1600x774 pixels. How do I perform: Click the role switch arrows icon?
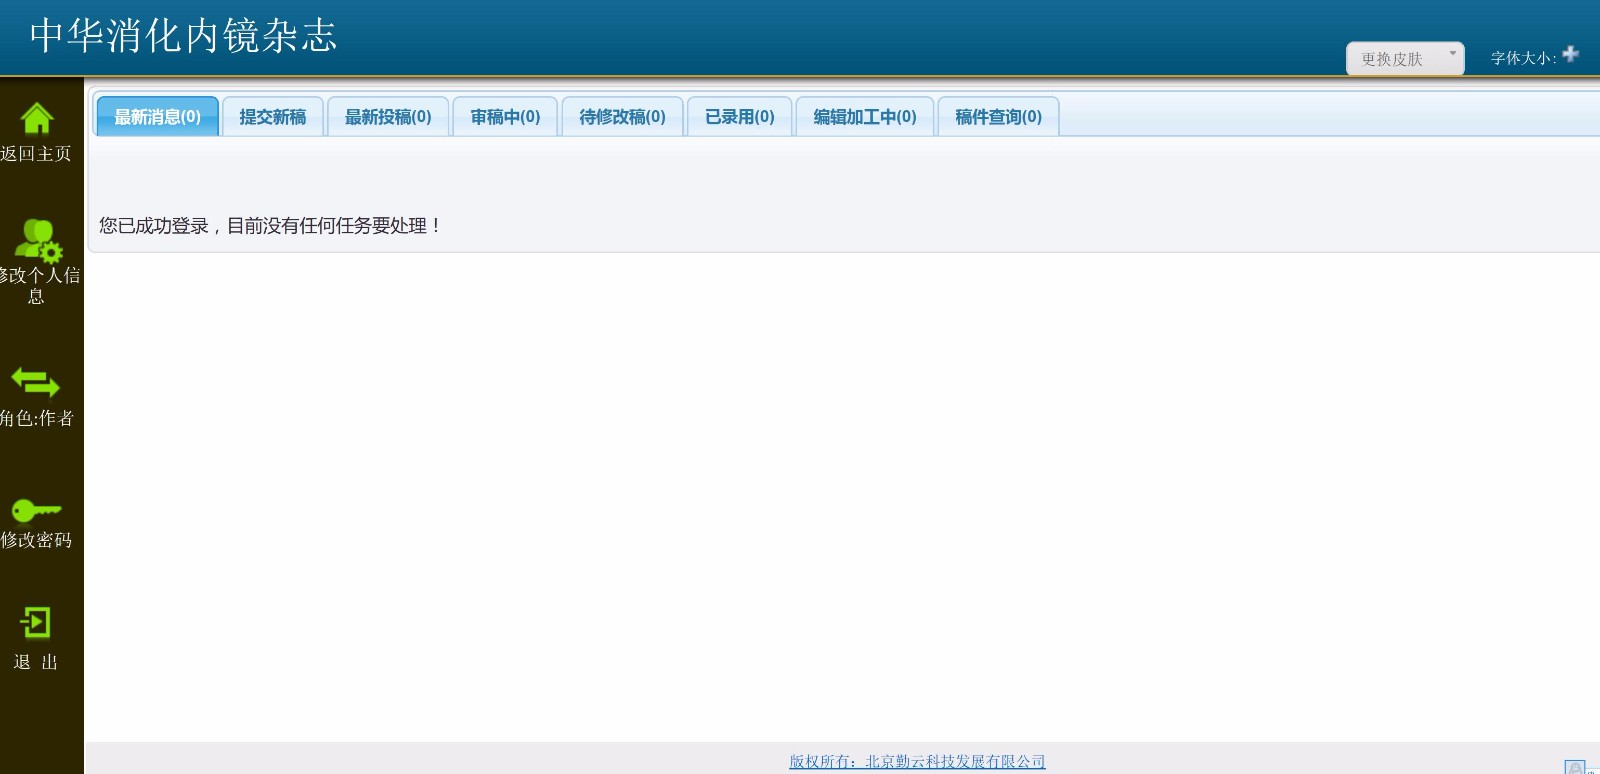coord(35,382)
